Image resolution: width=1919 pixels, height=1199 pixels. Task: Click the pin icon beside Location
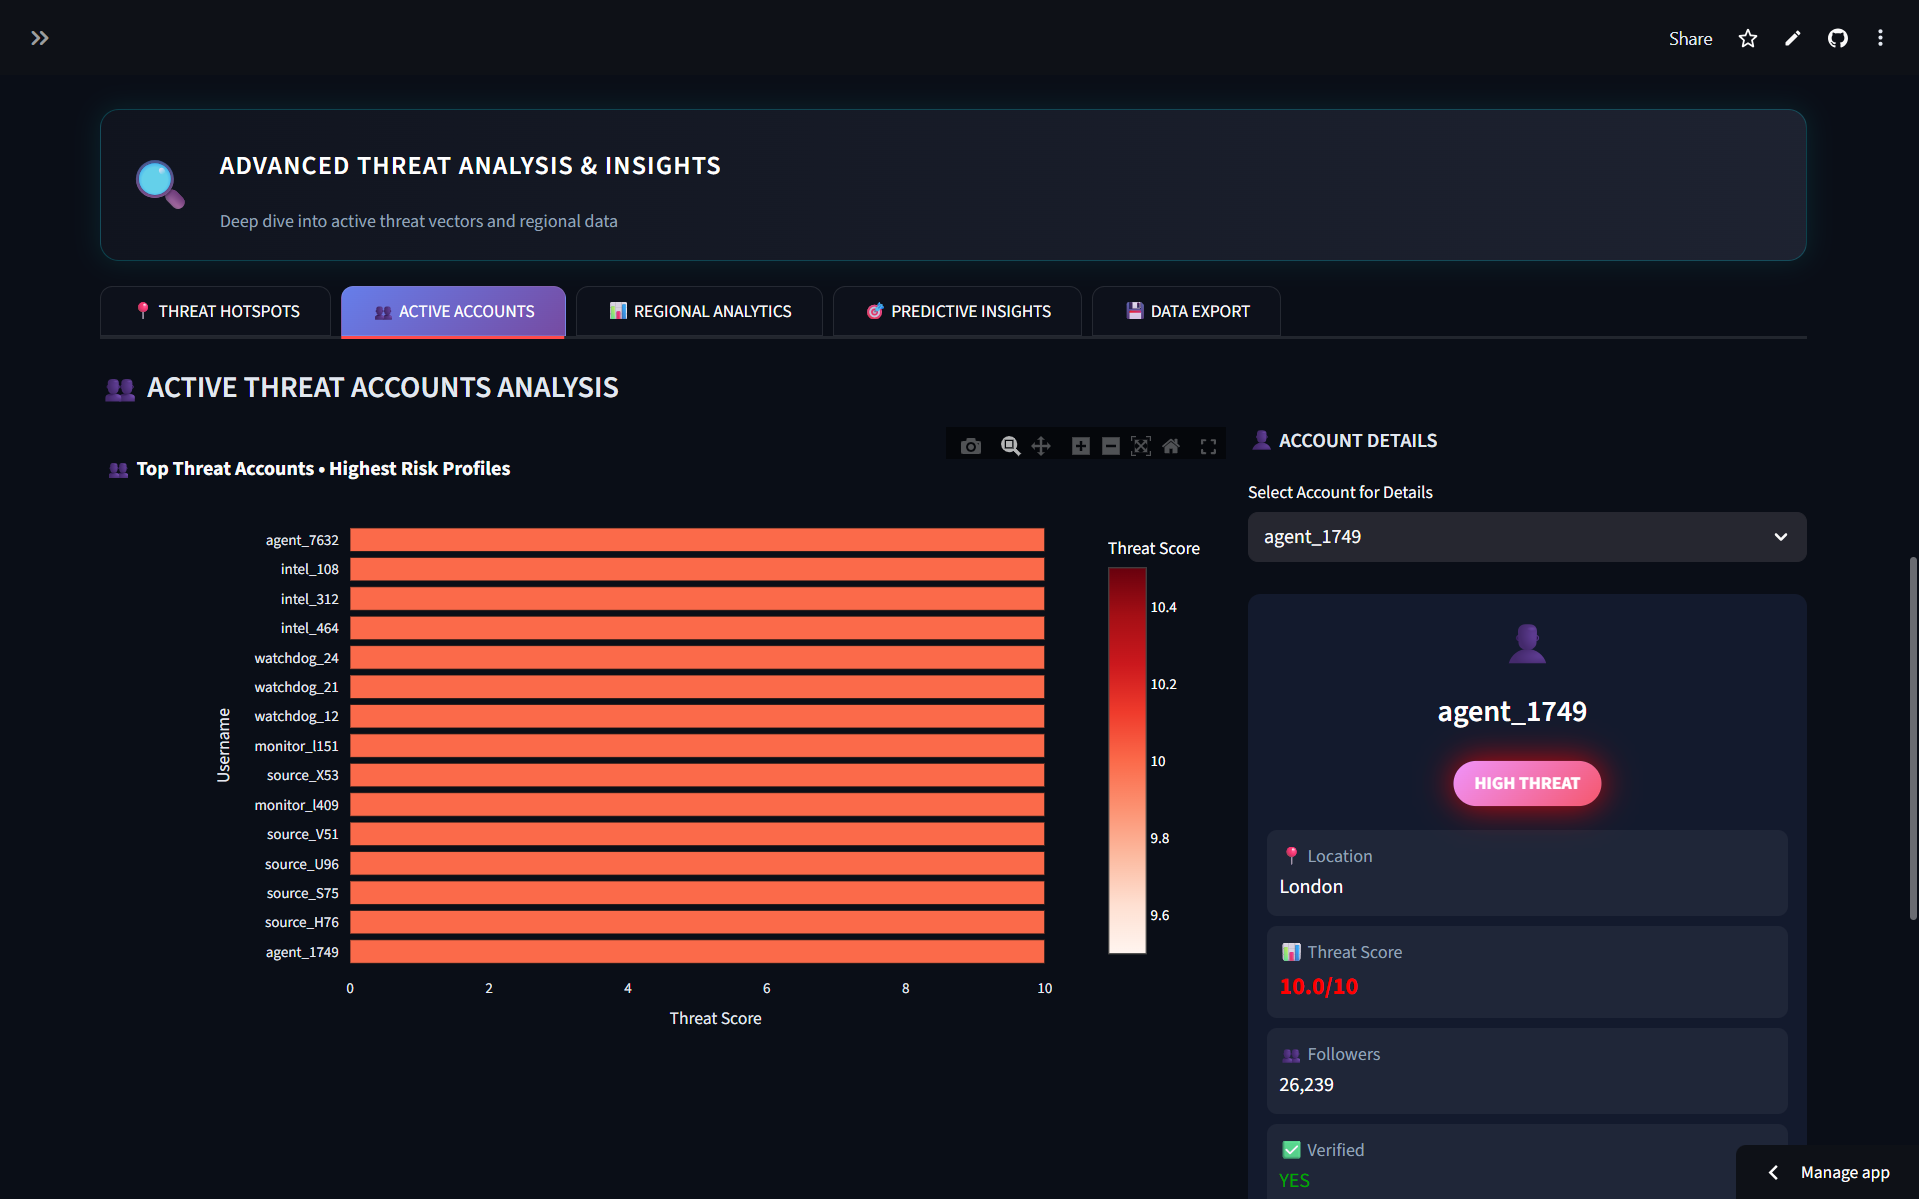1291,856
